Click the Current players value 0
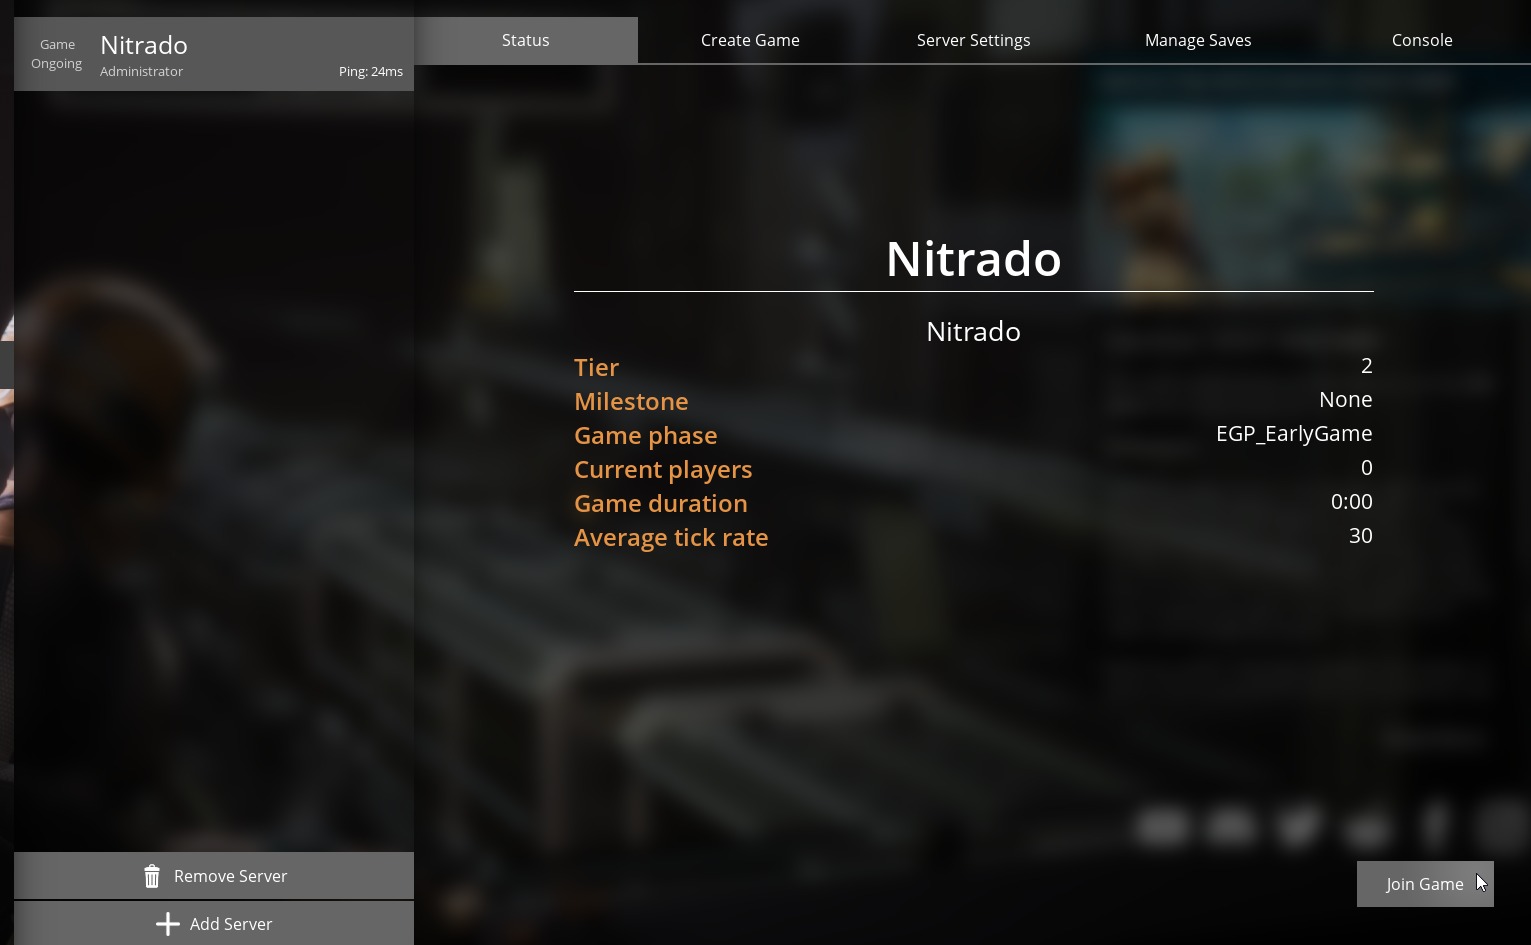Image resolution: width=1531 pixels, height=945 pixels. pos(1366,468)
